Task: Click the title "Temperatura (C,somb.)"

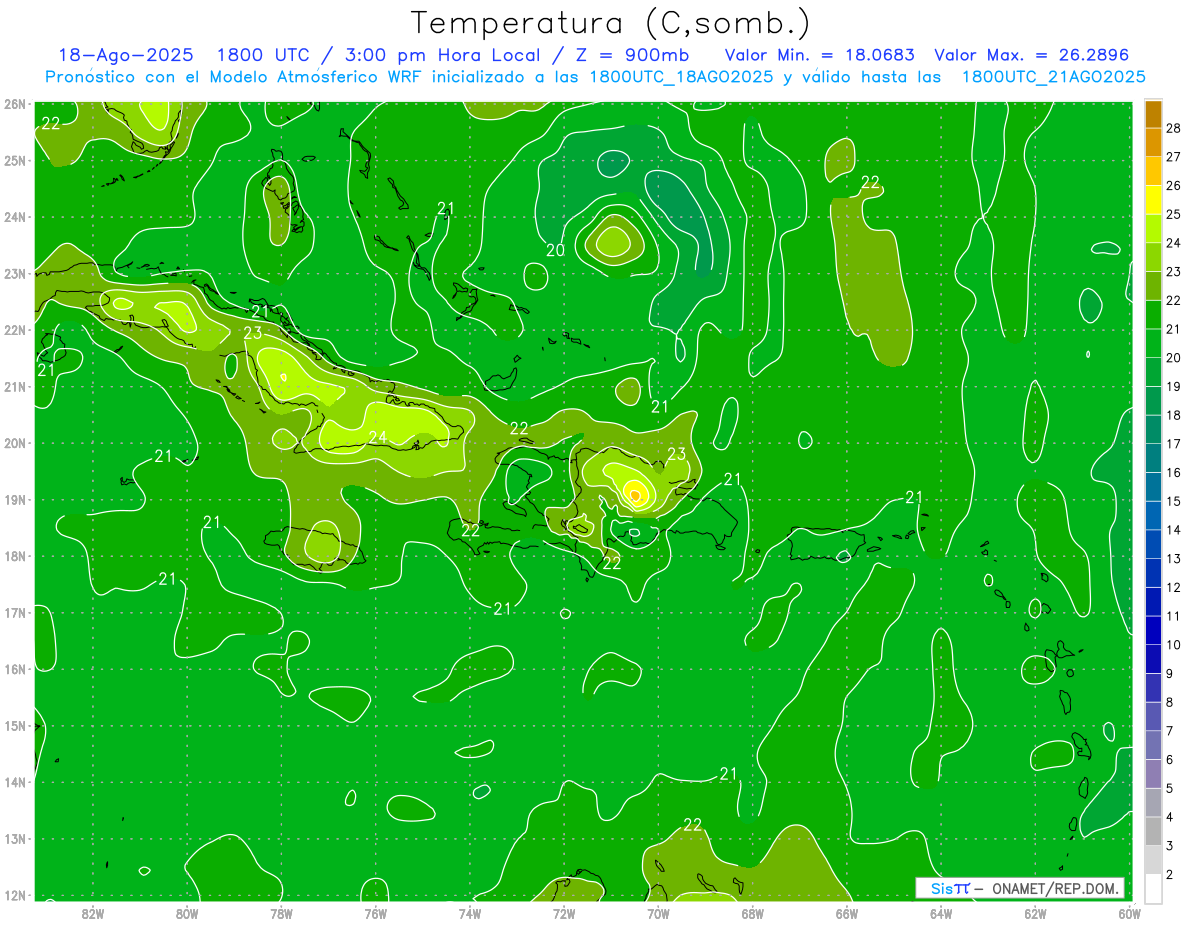Action: [611, 23]
